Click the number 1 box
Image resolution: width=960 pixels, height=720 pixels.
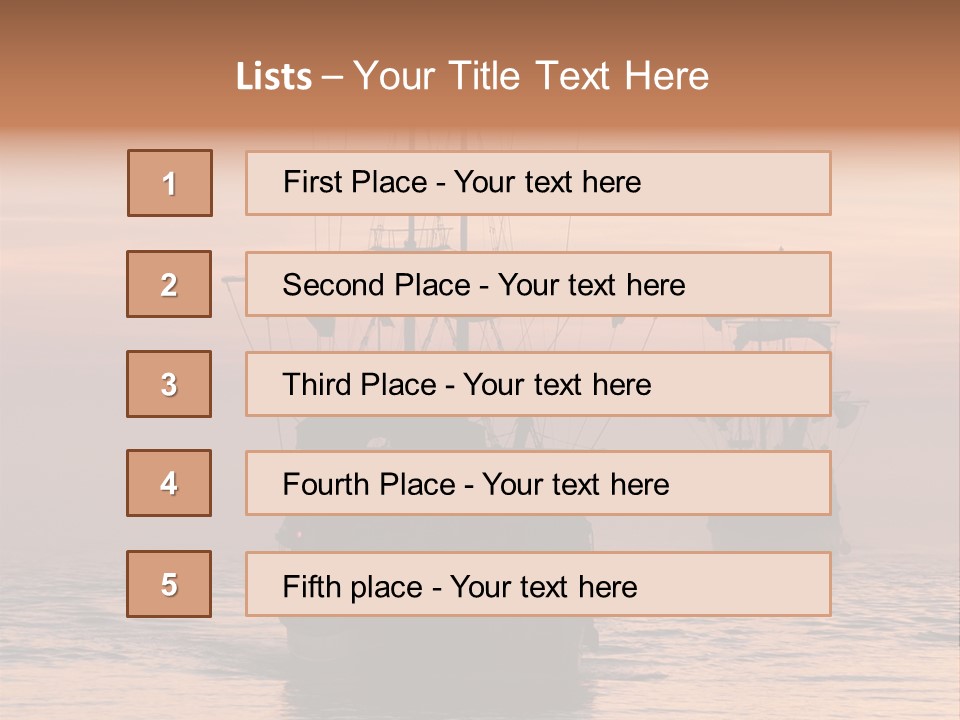point(170,183)
